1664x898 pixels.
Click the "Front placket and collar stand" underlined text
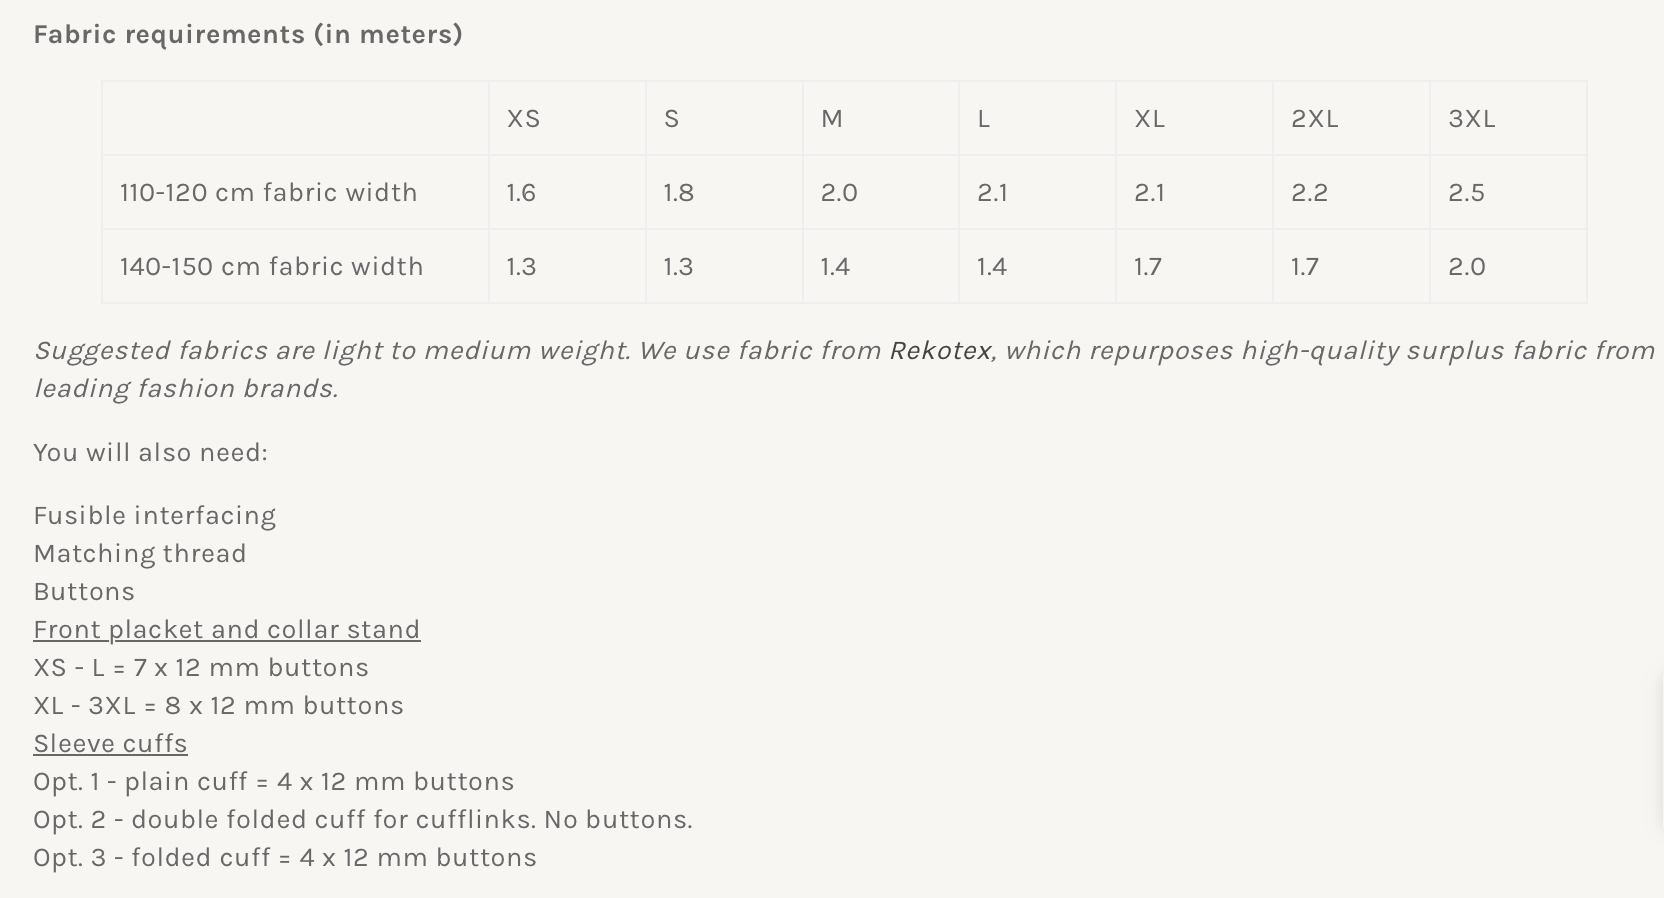226,630
